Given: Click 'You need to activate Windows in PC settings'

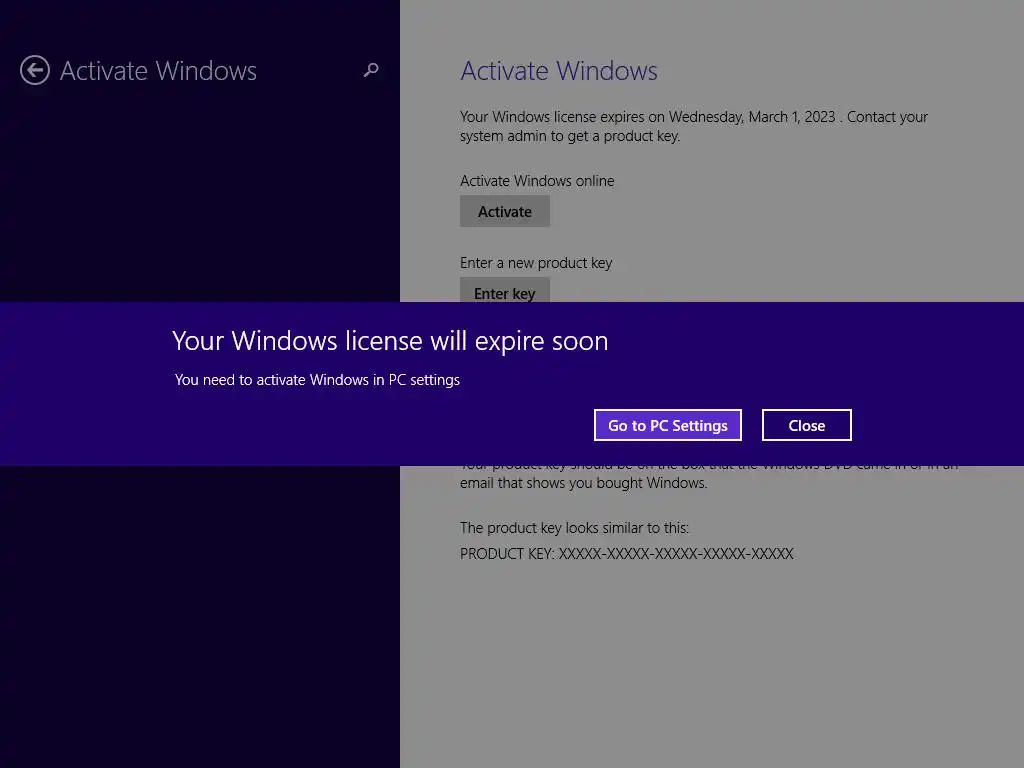Looking at the screenshot, I should tap(317, 380).
